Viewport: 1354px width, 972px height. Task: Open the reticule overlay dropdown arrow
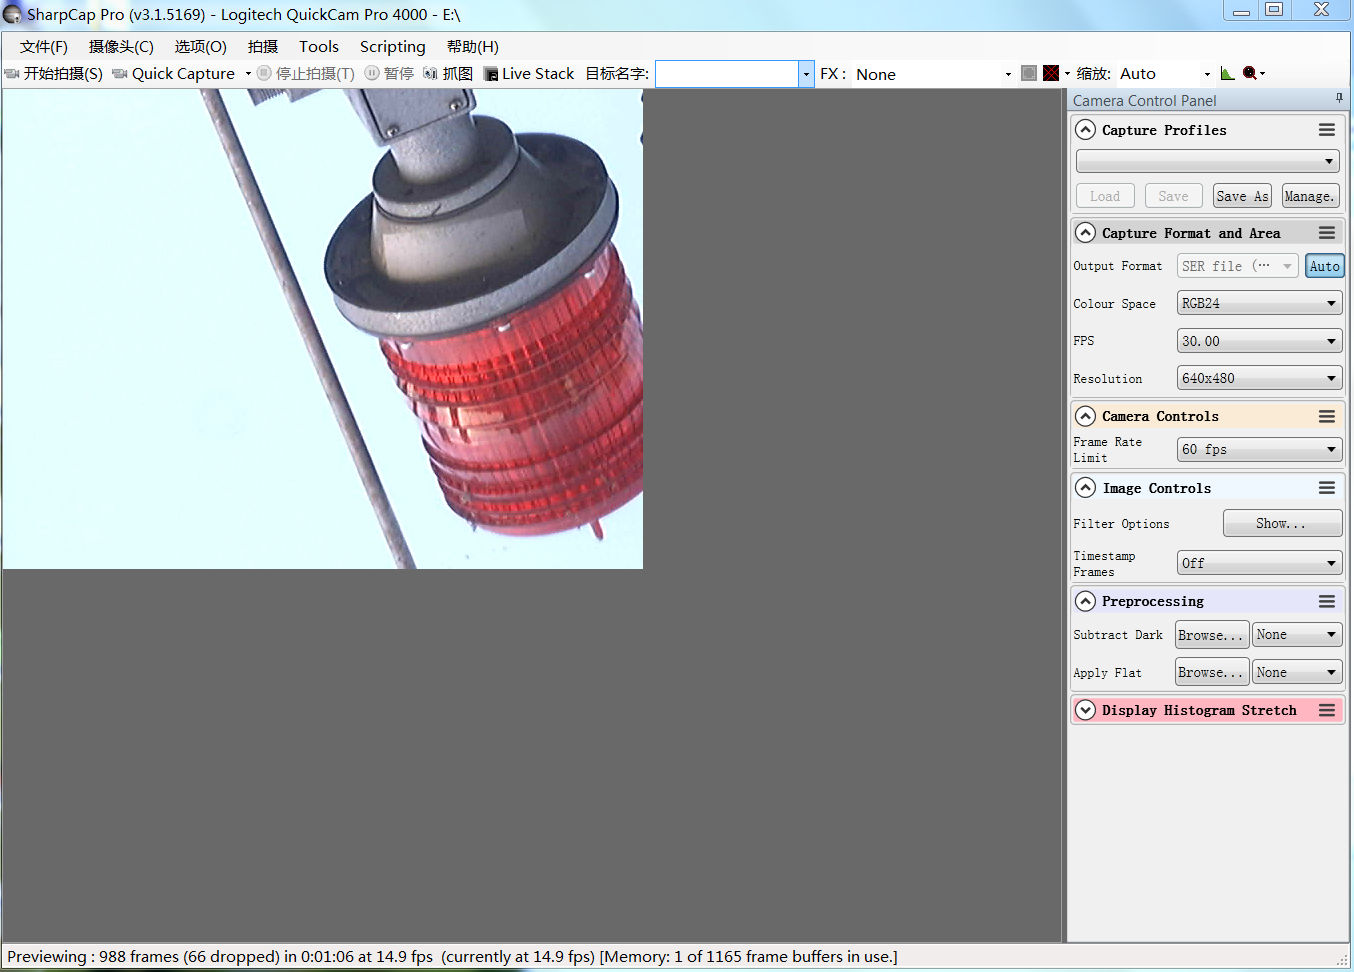(x=1067, y=74)
